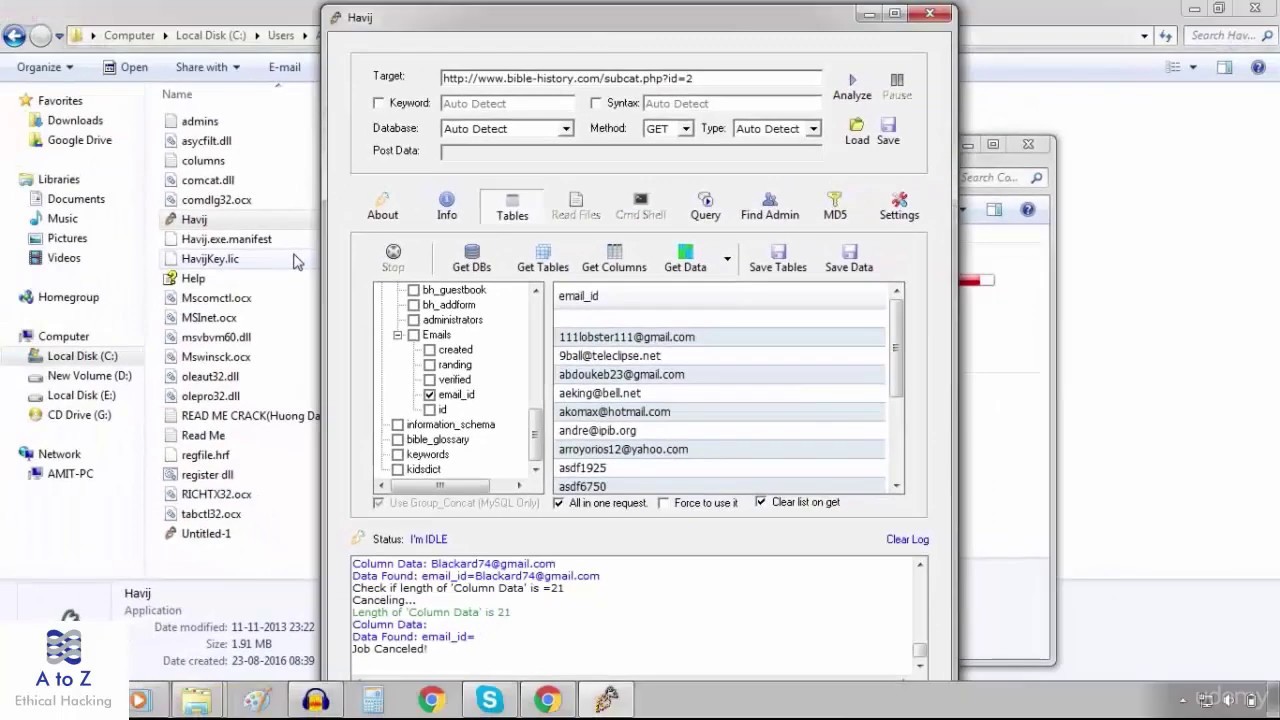Toggle All in one request checkbox
1280x720 pixels.
pos(559,503)
